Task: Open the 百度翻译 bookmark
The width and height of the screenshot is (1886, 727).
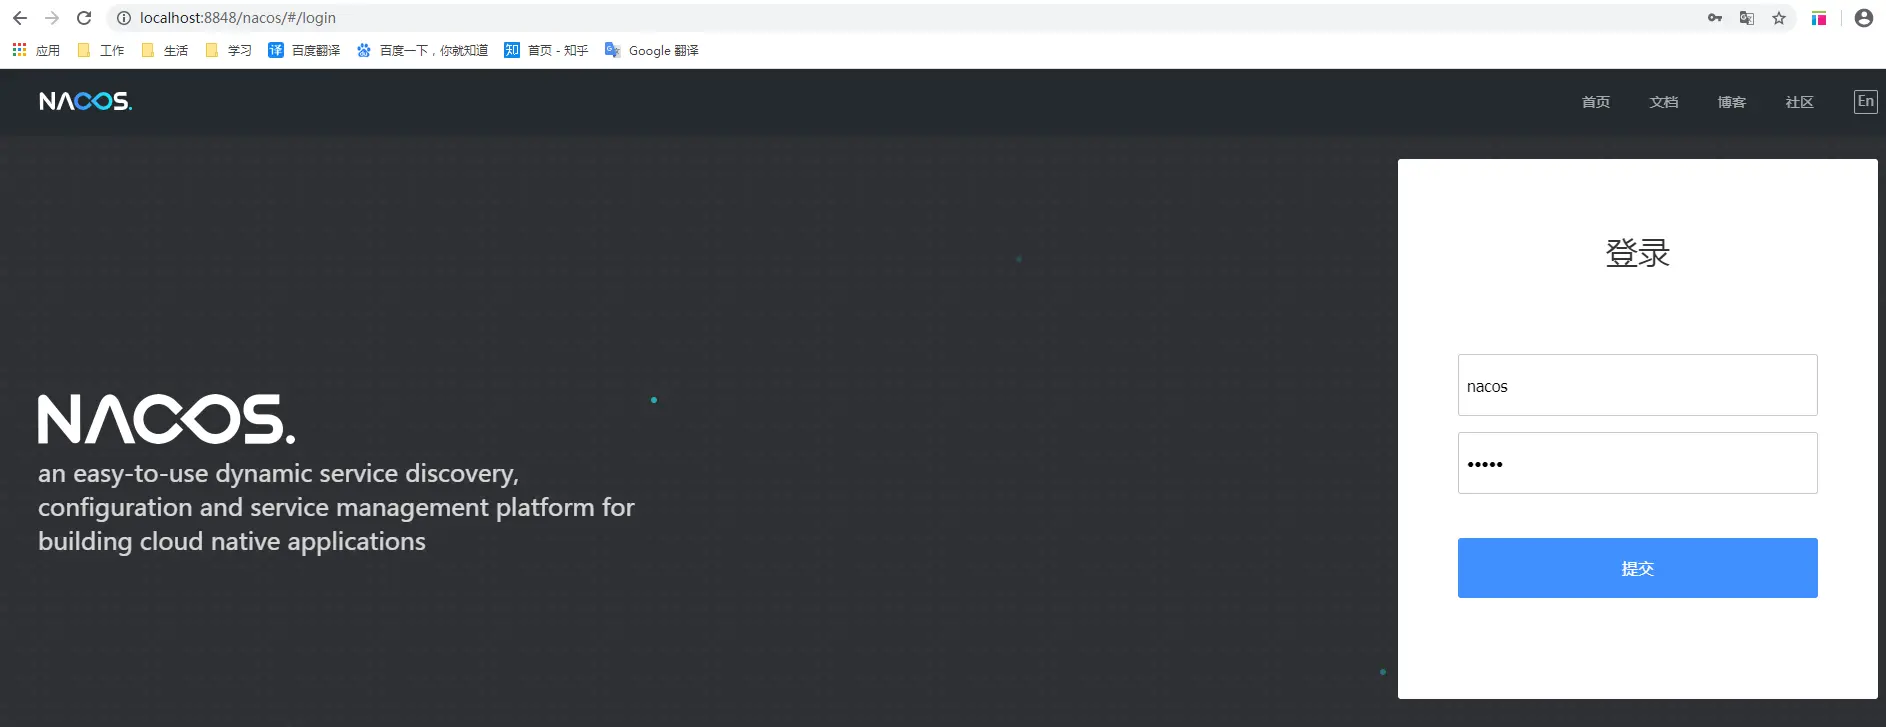Action: point(304,50)
